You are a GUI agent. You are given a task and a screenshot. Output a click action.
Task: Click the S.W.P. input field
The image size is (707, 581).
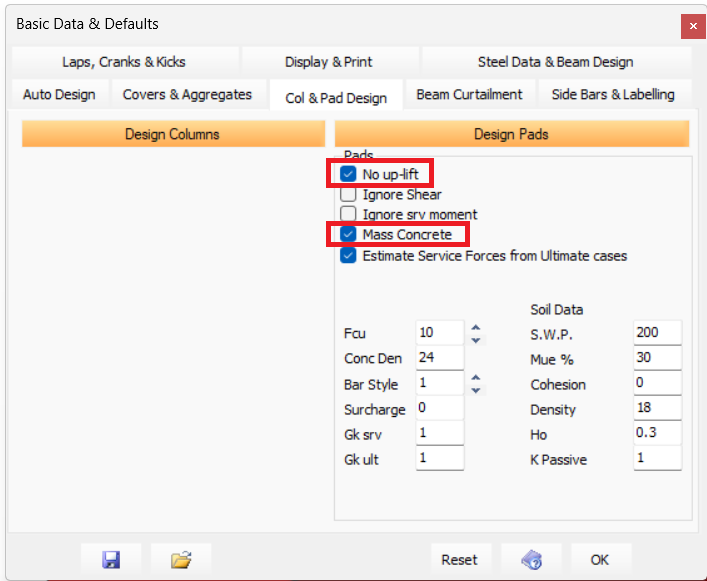pyautogui.click(x=657, y=333)
